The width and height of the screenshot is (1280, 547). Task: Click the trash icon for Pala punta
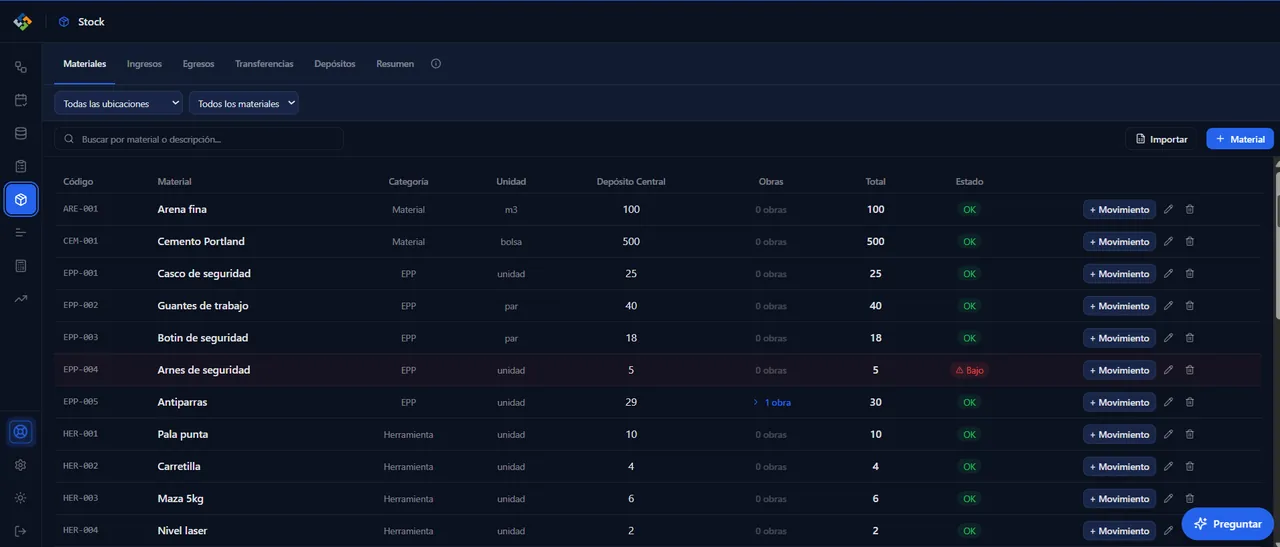click(1190, 434)
